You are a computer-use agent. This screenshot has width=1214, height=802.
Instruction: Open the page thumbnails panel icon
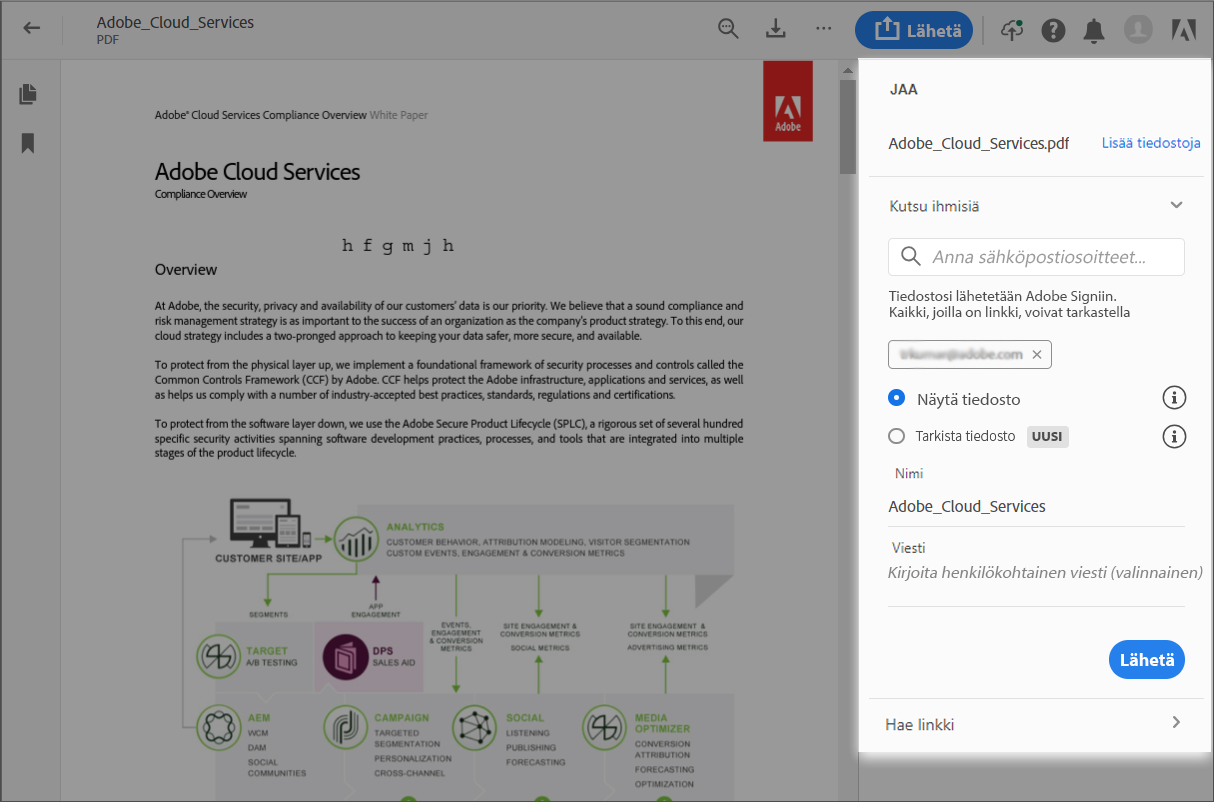(28, 95)
